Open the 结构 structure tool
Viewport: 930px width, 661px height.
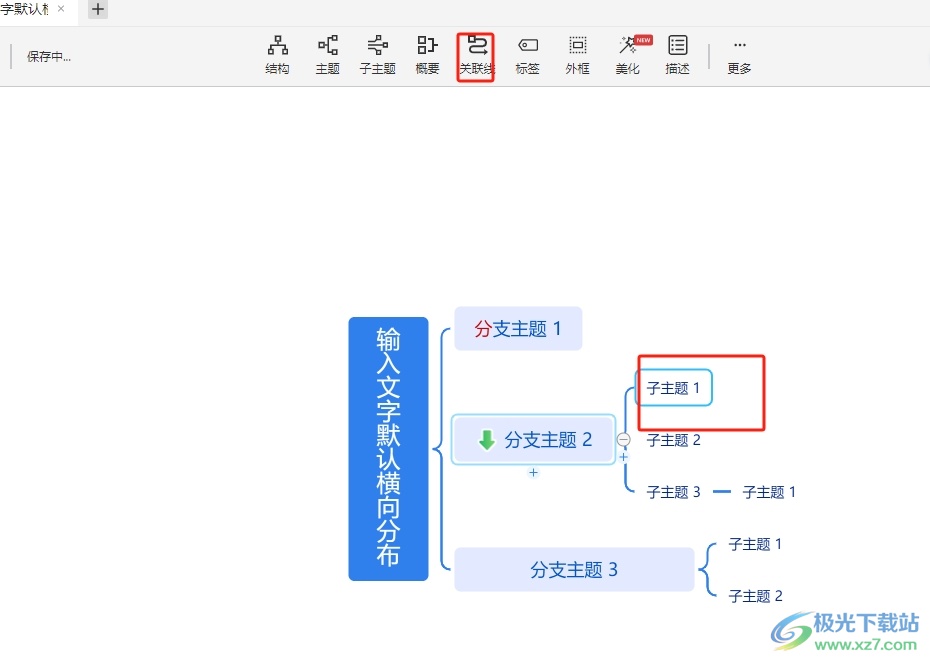point(277,55)
